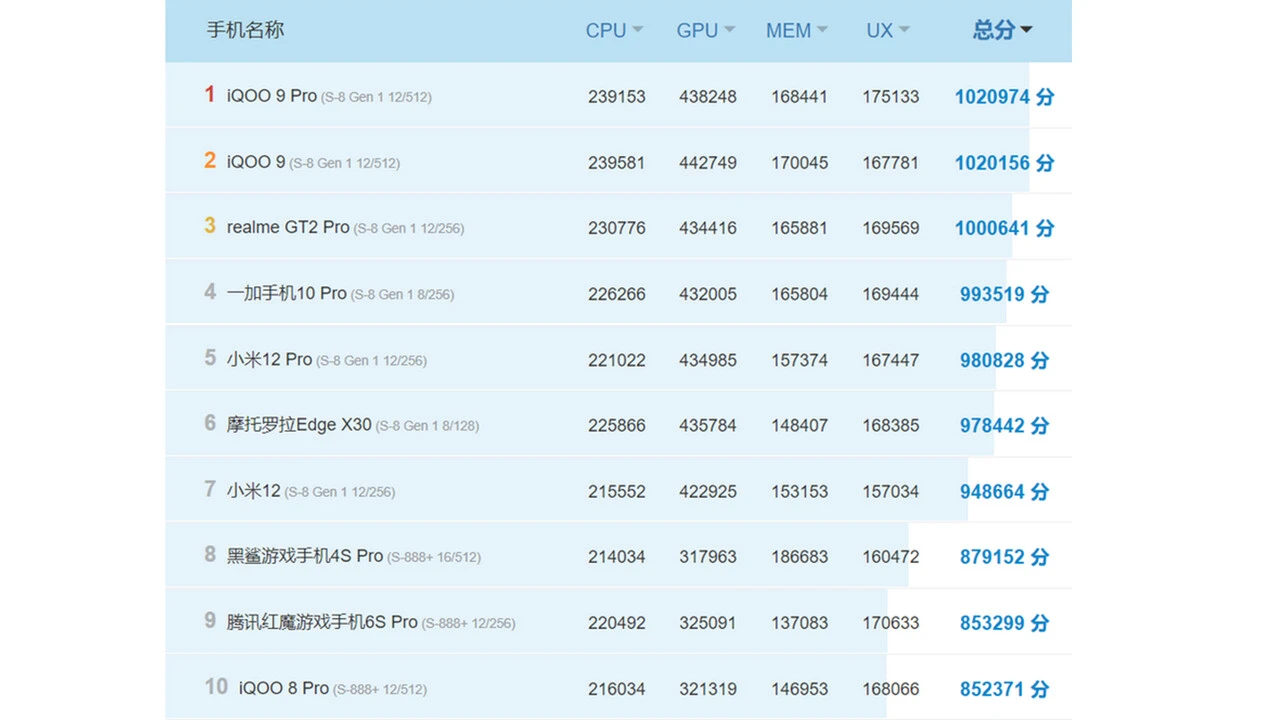Click the 手机名称 column header
1280x720 pixels.
(x=245, y=30)
